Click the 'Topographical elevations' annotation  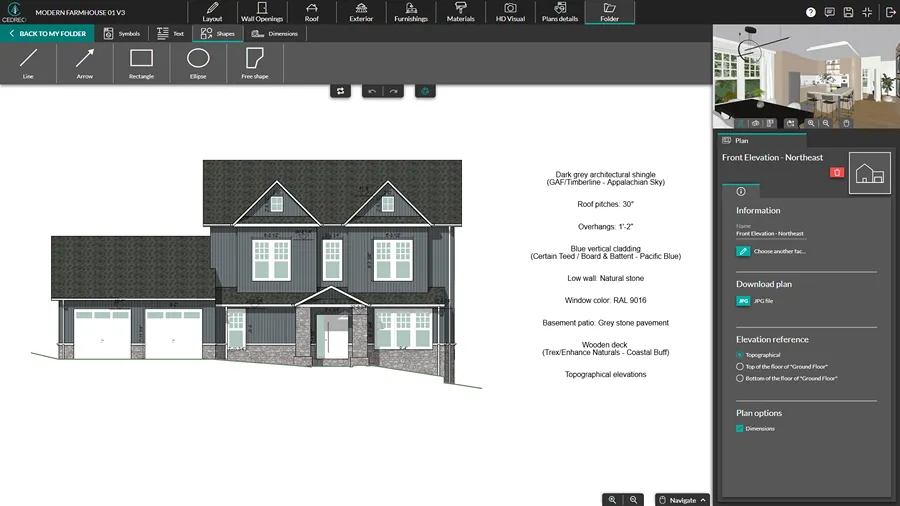click(x=605, y=374)
